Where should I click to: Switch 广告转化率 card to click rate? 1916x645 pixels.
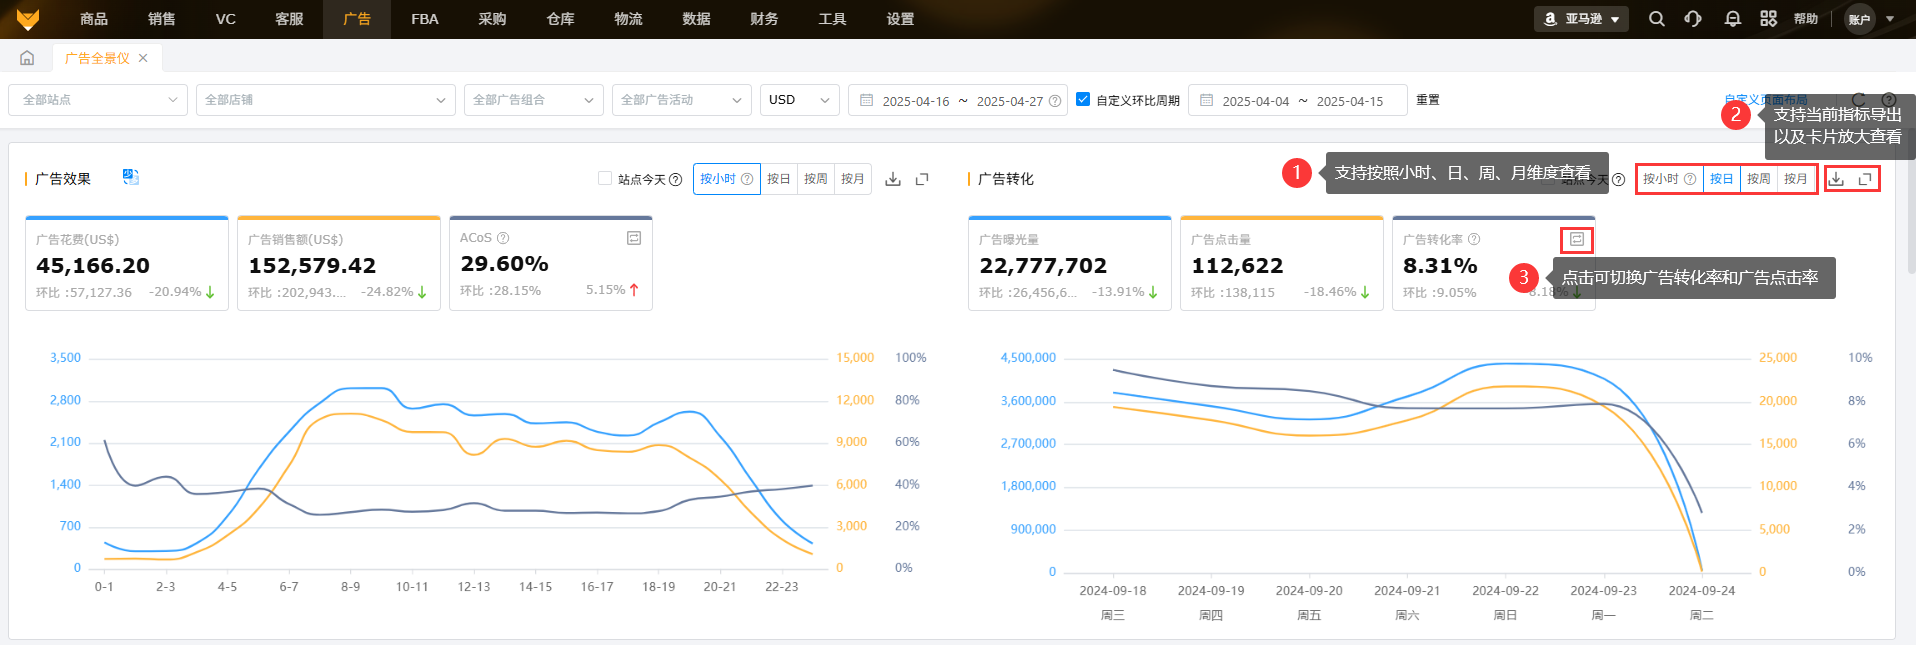point(1576,240)
